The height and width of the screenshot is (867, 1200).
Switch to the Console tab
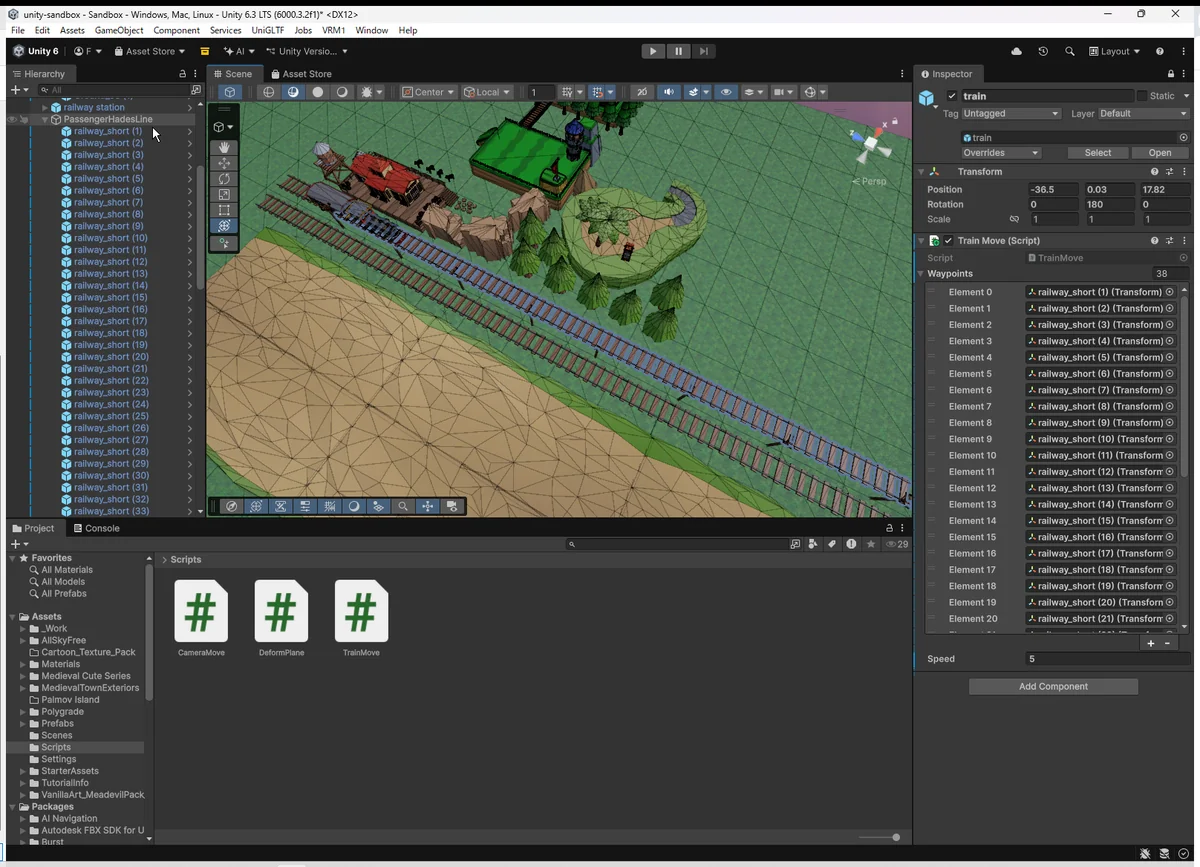click(95, 528)
